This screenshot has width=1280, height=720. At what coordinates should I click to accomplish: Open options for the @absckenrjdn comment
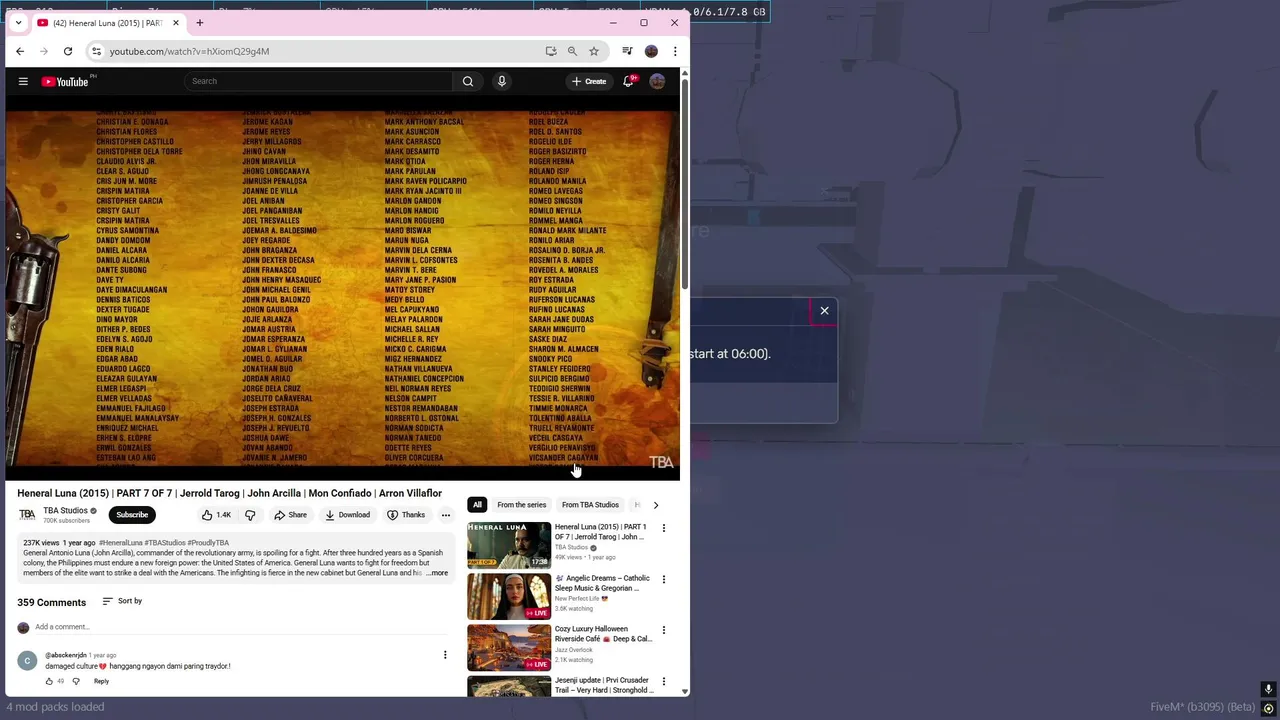coord(445,655)
